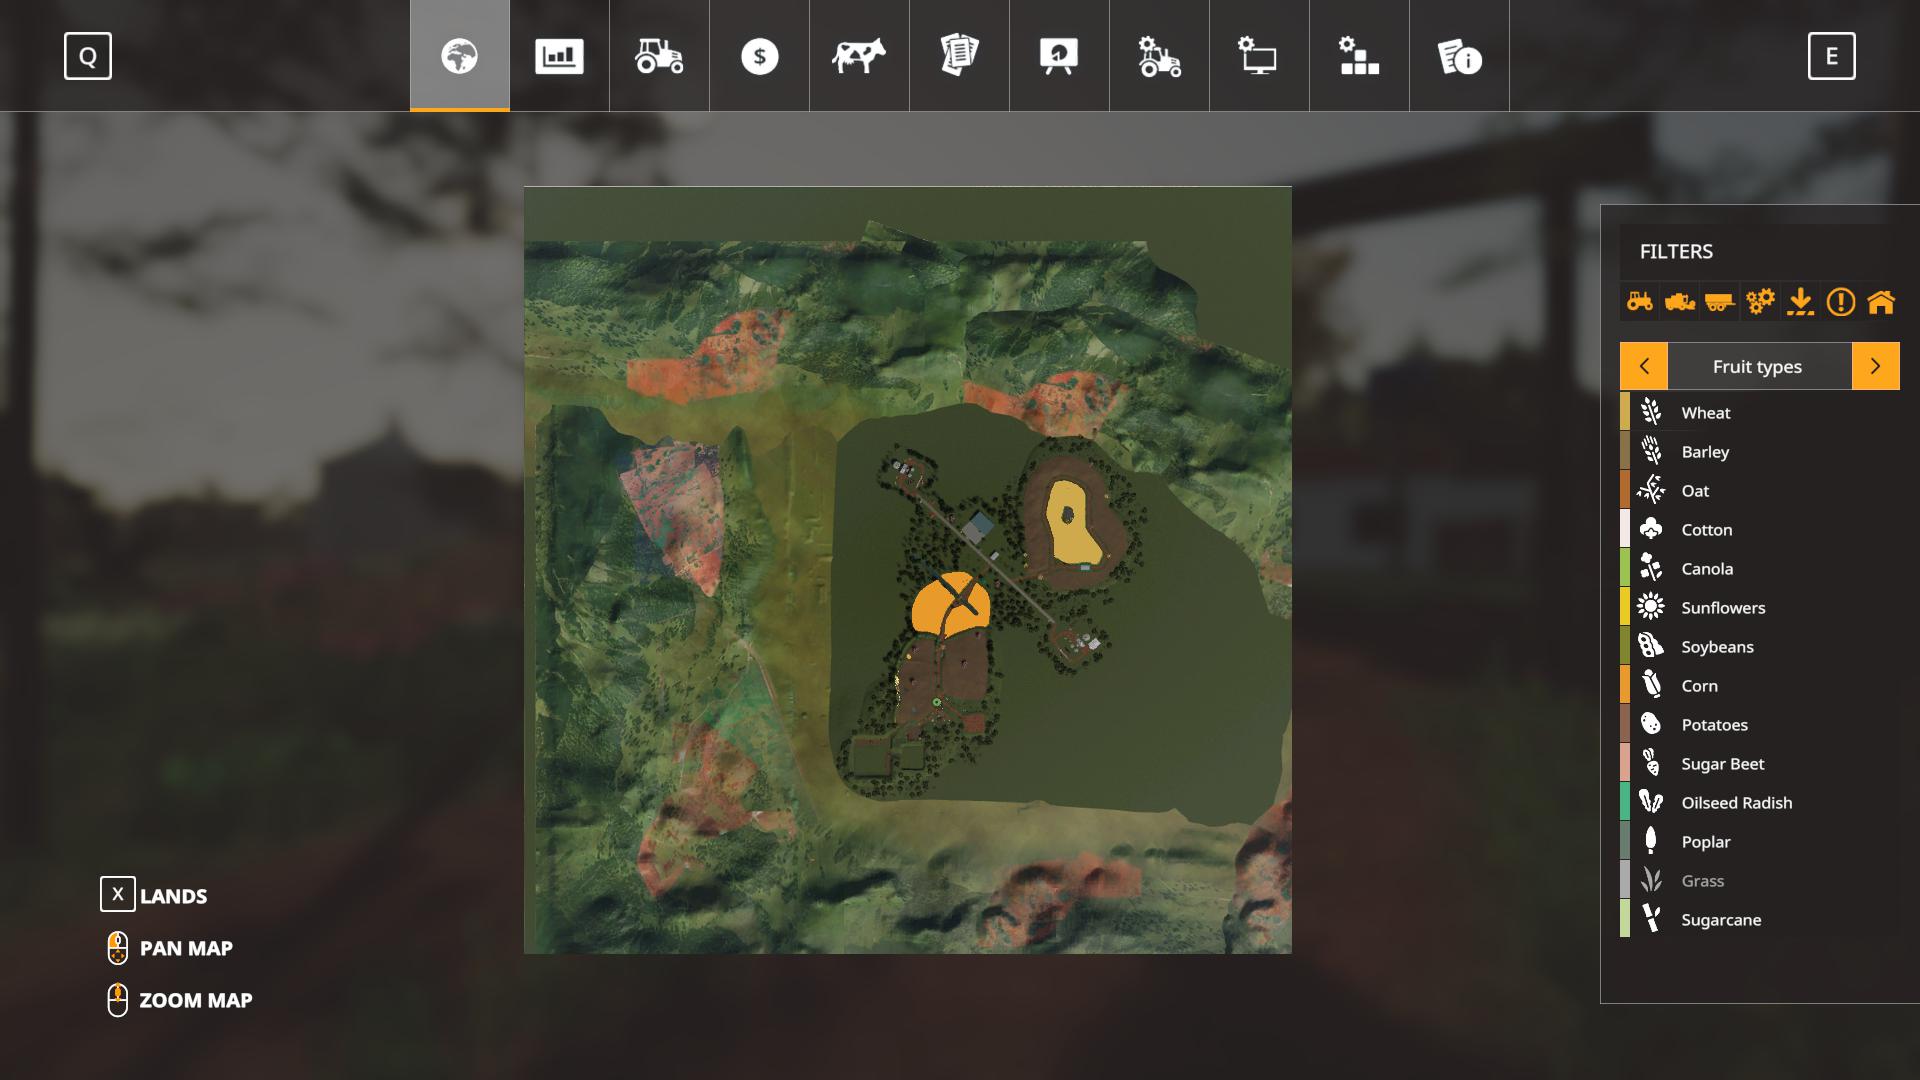
Task: Open the help info tab
Action: (1459, 56)
